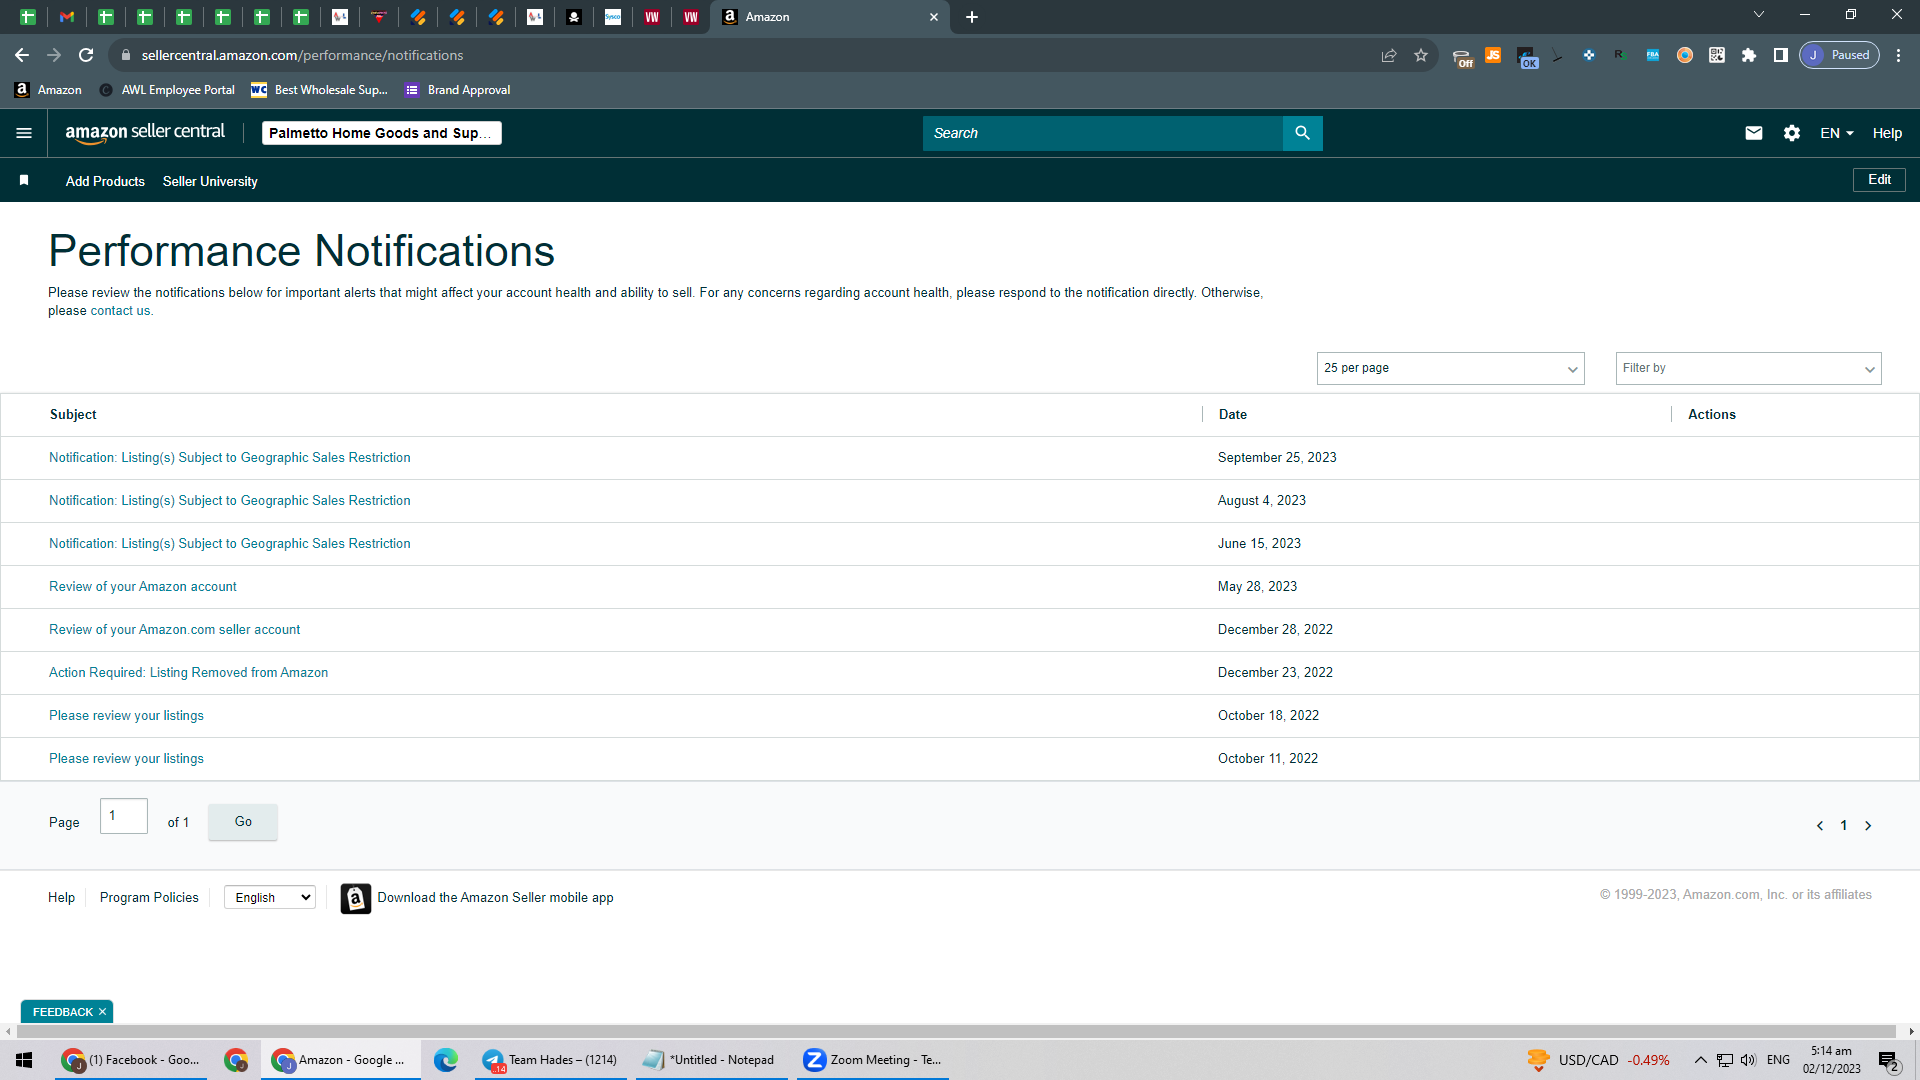
Task: Open the 25 per page dropdown
Action: coord(1450,368)
